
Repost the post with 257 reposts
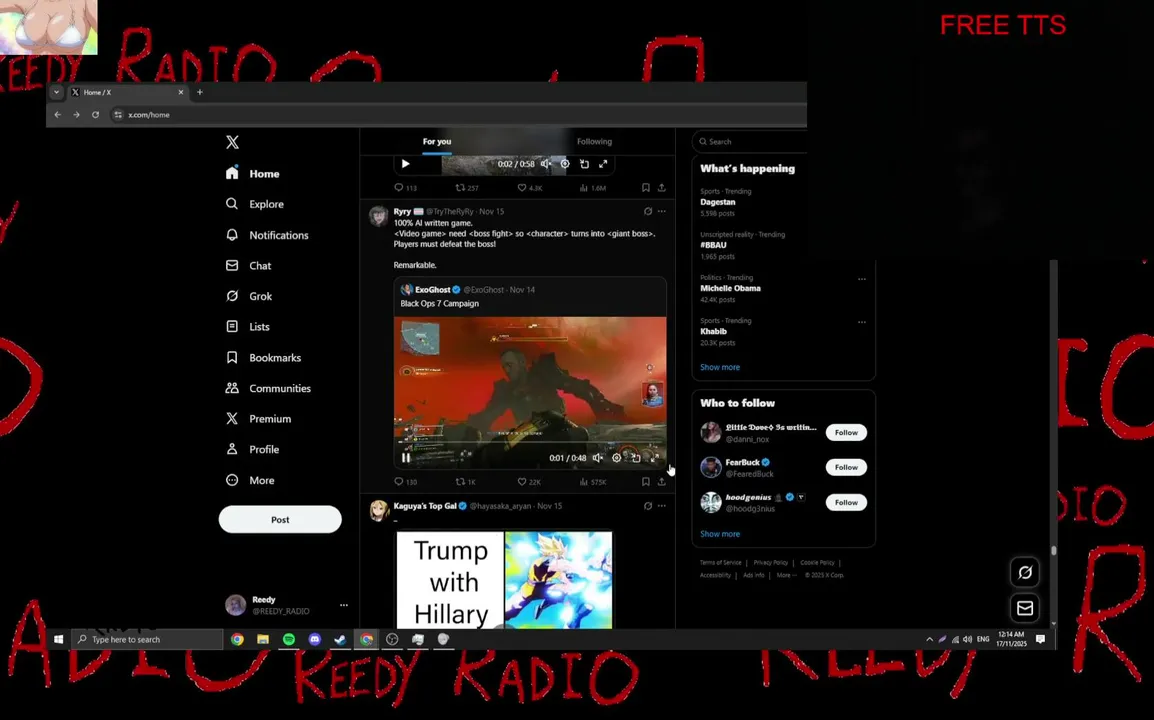coord(467,188)
